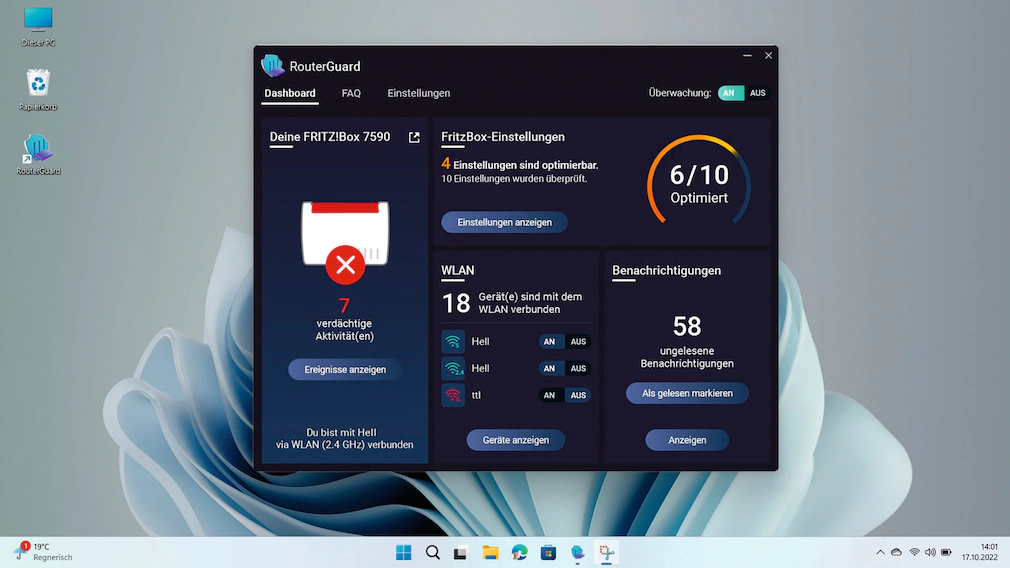Click Geräte anzeigen button

(x=516, y=440)
